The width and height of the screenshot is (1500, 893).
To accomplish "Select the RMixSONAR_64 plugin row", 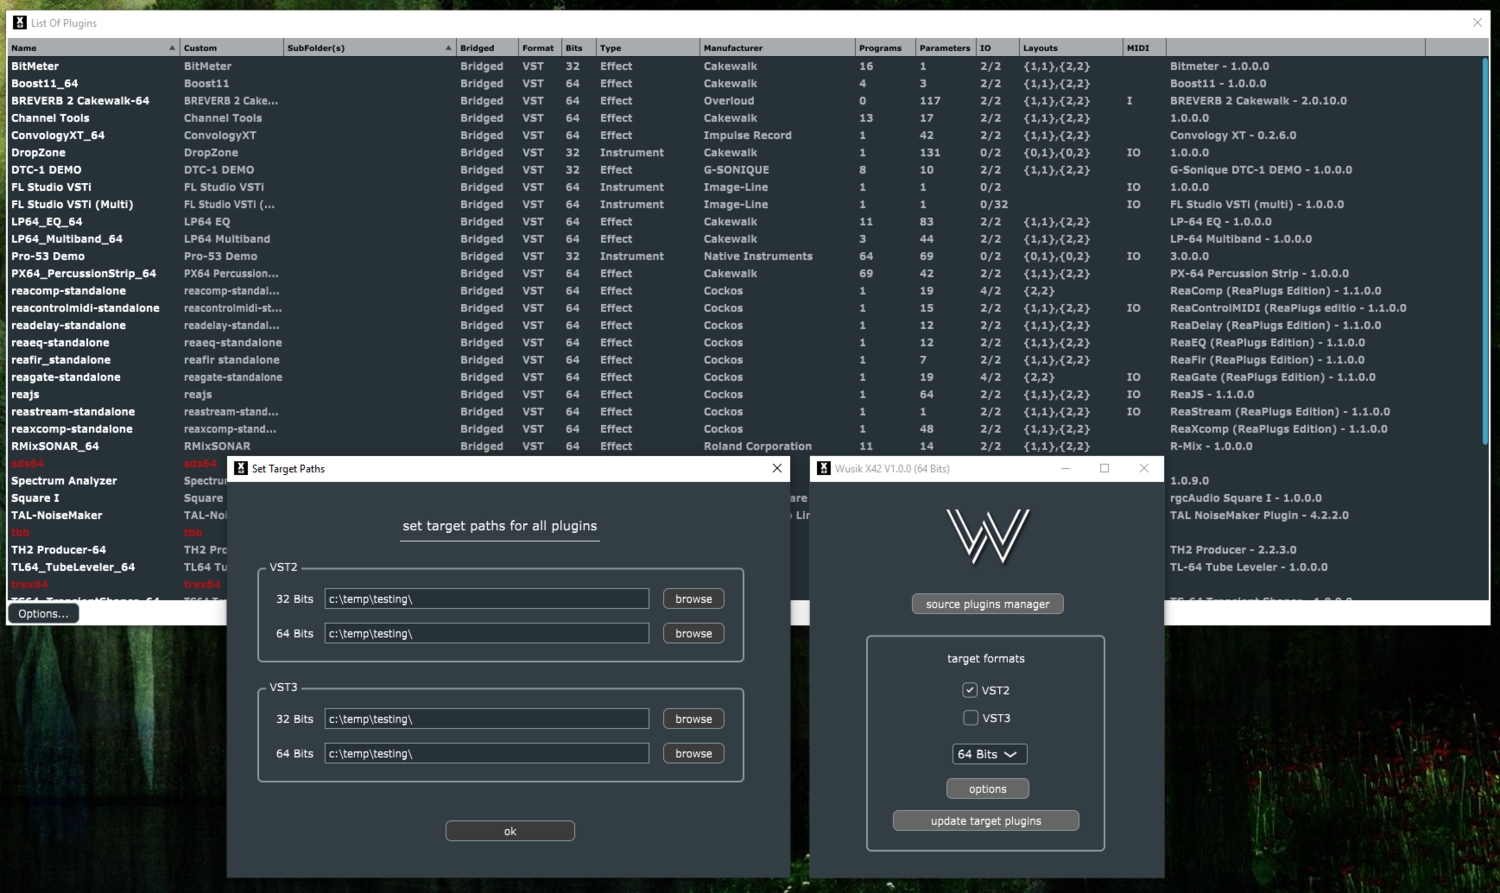I will [x=745, y=446].
